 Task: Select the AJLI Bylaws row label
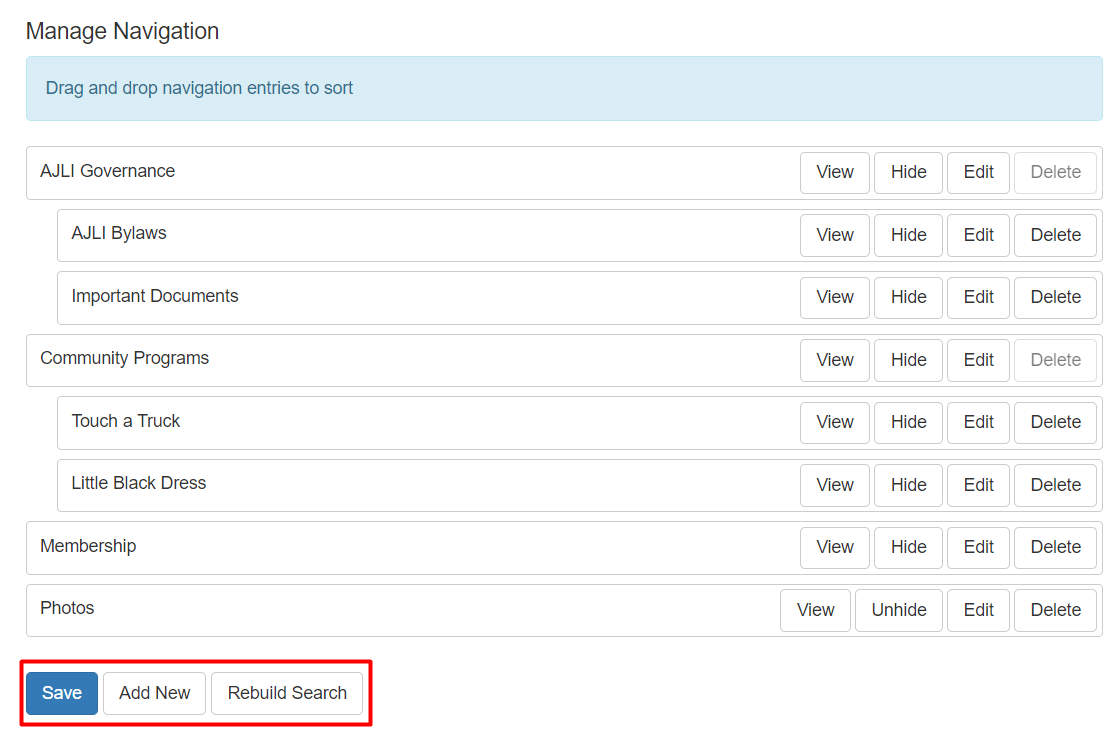coord(119,234)
